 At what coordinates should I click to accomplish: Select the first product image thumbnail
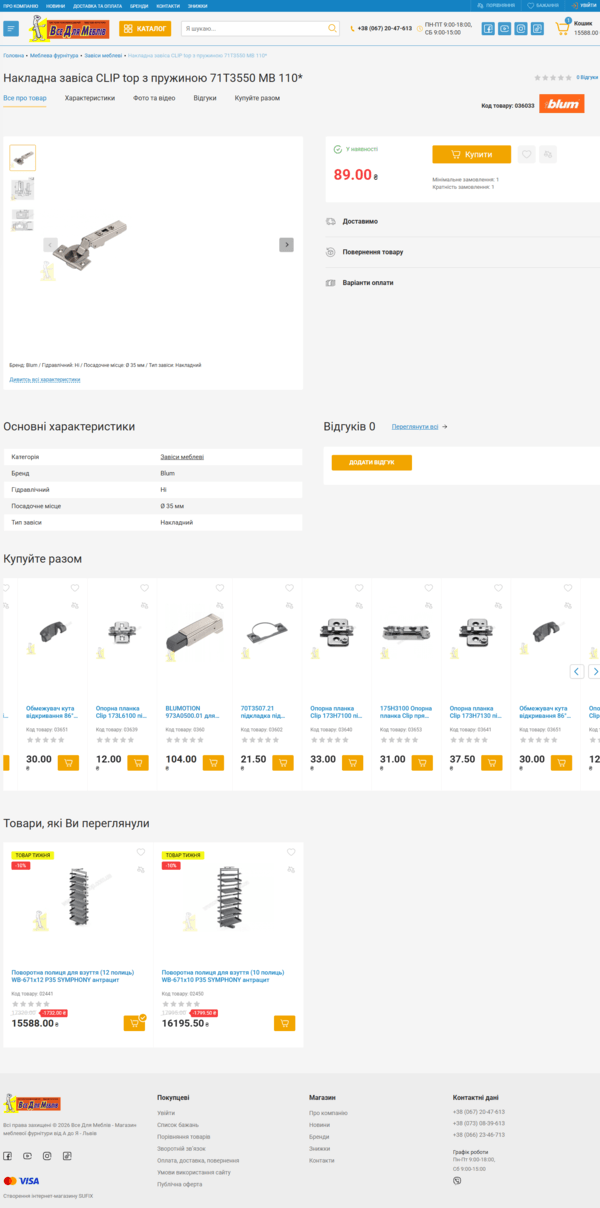[23, 157]
